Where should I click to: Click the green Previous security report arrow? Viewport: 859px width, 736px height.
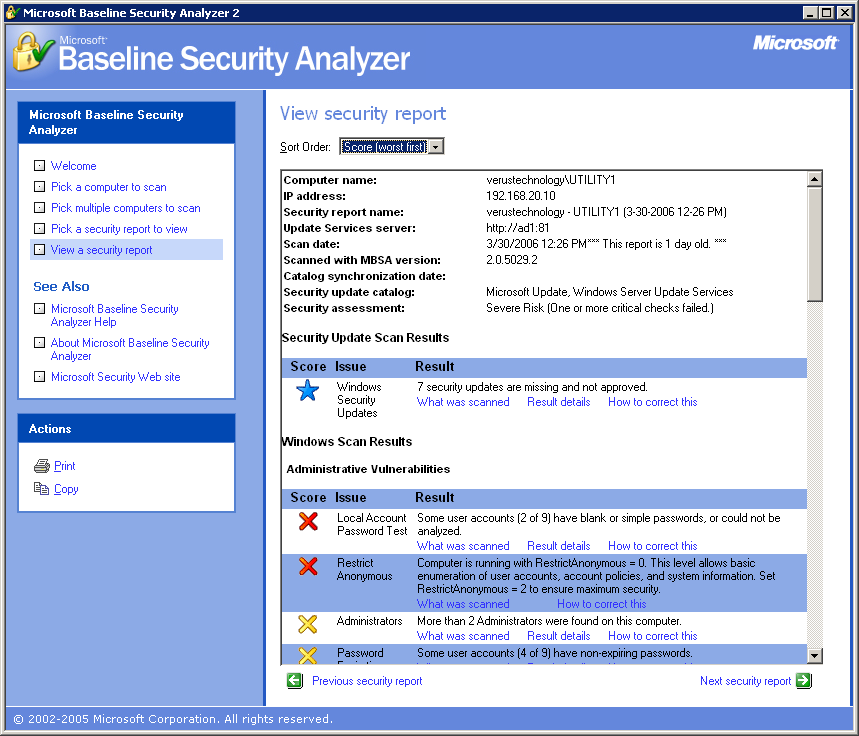pyautogui.click(x=294, y=681)
